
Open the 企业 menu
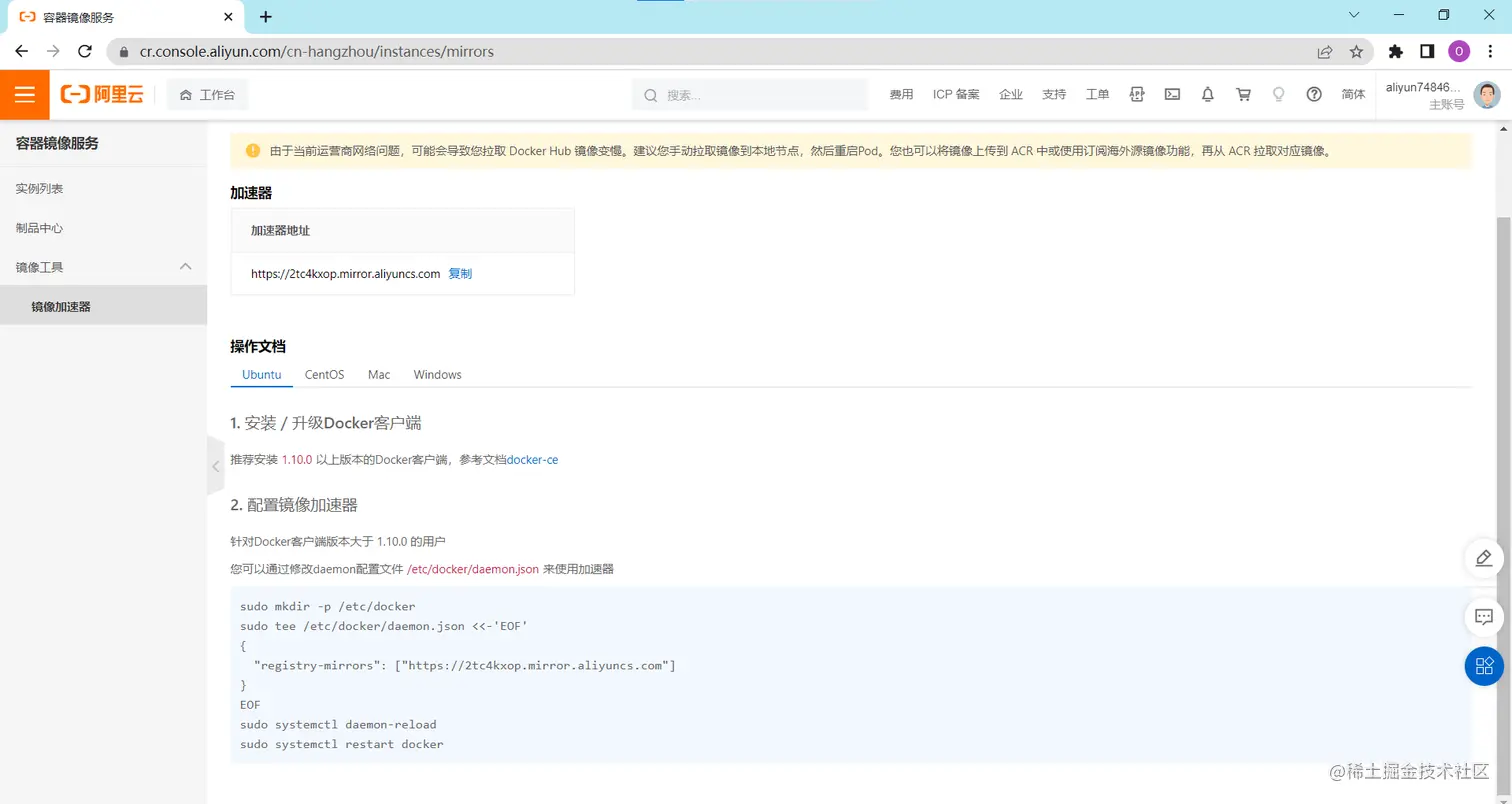[1011, 95]
